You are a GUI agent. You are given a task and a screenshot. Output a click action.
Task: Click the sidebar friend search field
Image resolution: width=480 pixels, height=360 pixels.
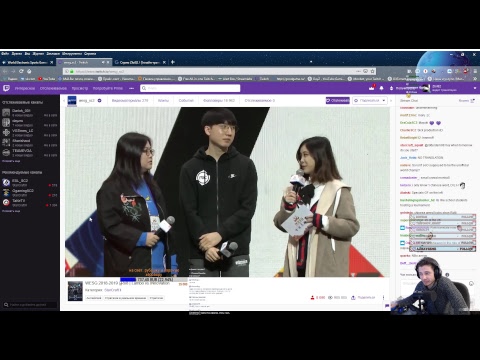[x=30, y=305]
